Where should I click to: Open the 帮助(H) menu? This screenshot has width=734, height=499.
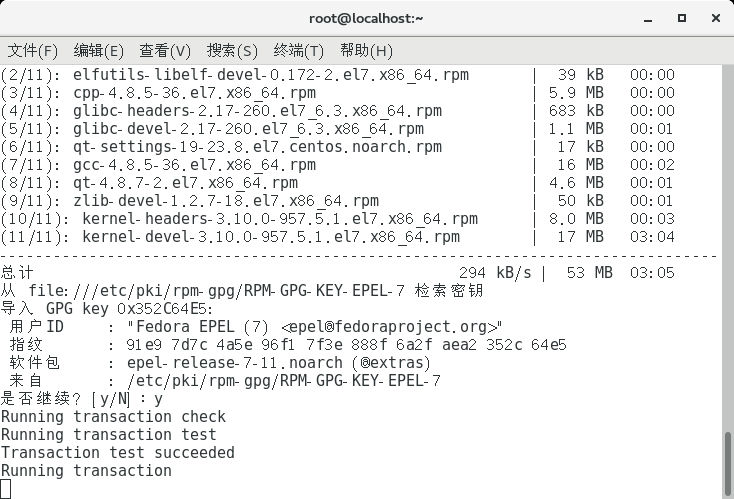coord(366,51)
